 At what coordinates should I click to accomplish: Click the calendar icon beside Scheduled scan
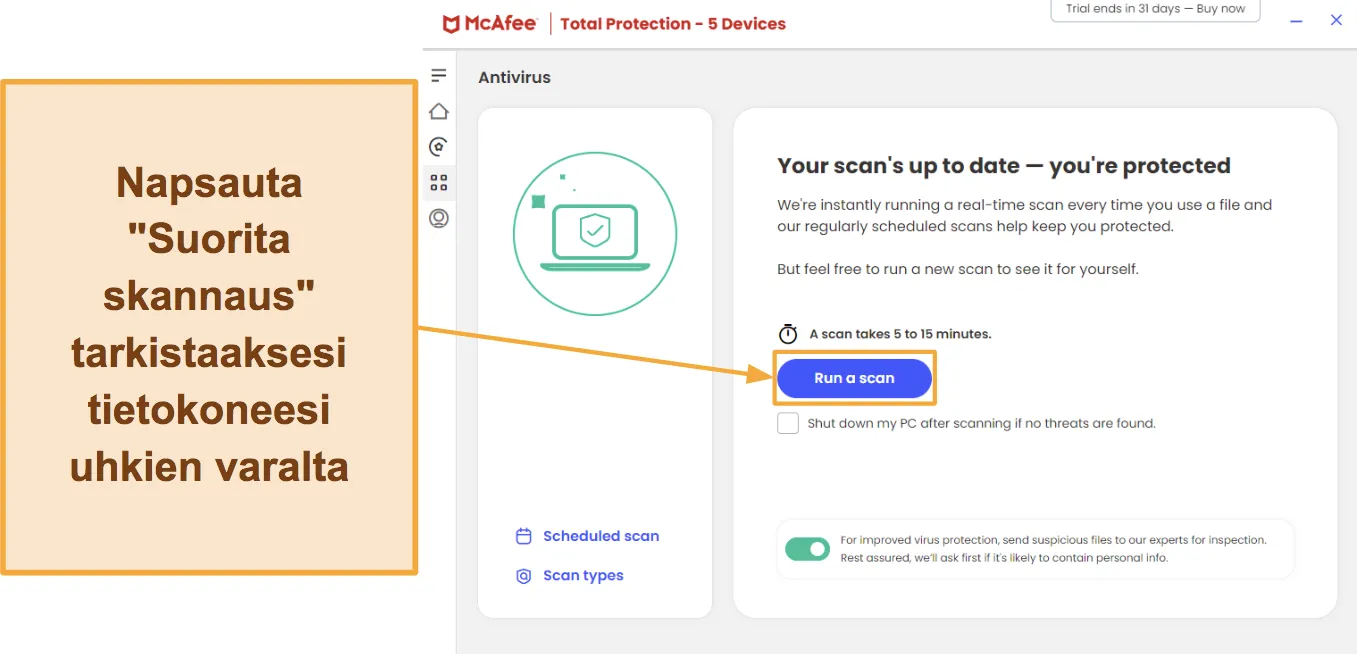[523, 537]
